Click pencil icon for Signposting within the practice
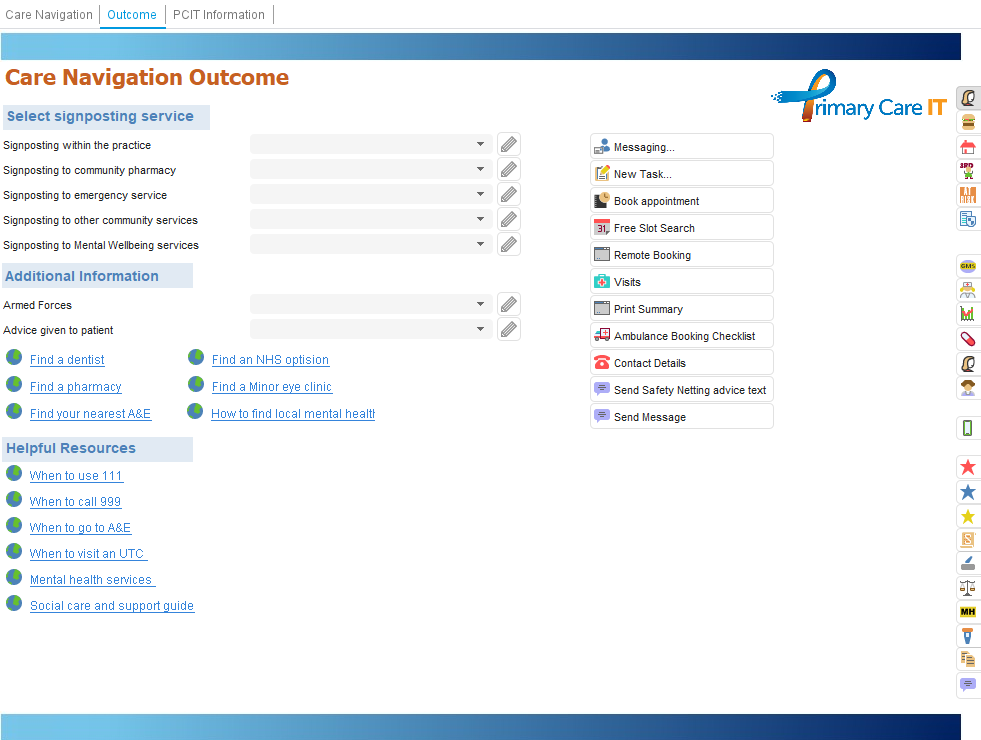This screenshot has height=740, width=981. pos(509,145)
